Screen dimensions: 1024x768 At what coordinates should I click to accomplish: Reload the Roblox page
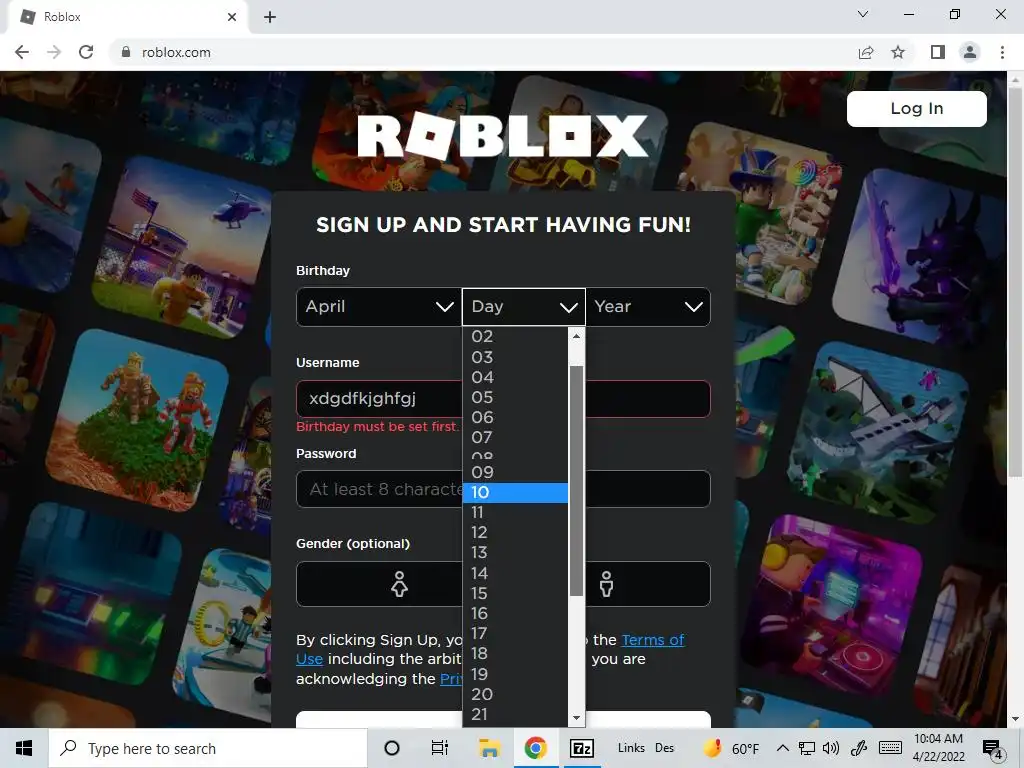click(86, 52)
